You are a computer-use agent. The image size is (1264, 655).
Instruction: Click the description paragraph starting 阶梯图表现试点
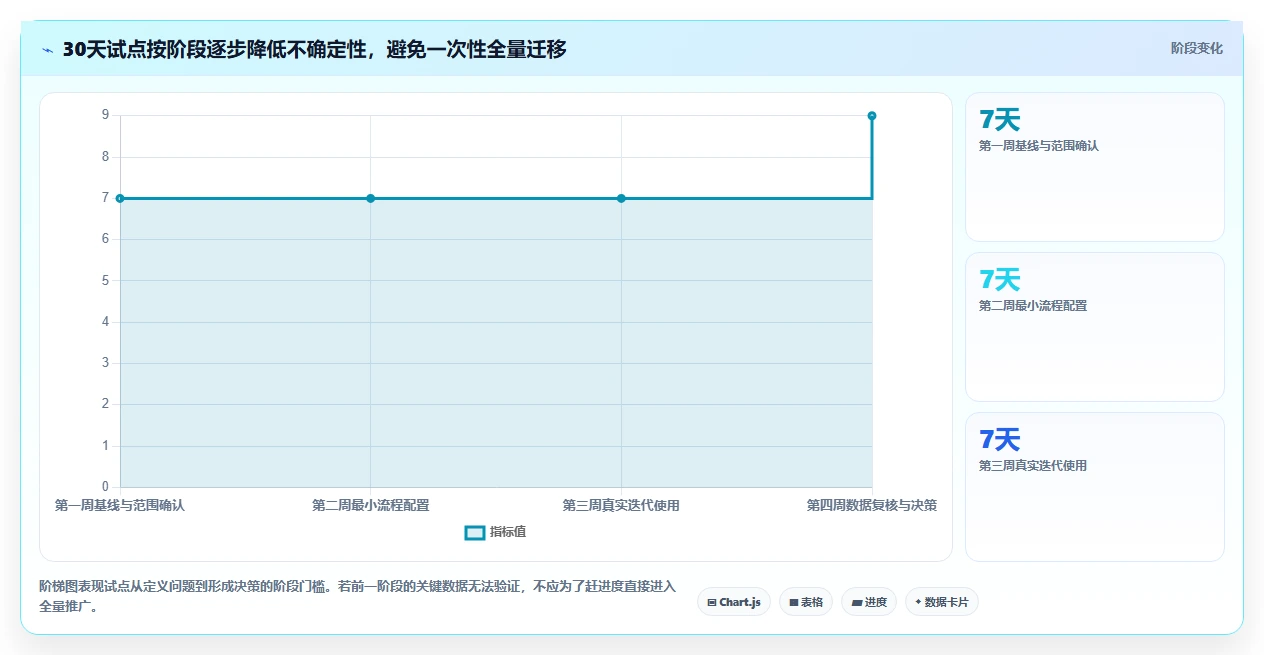358,596
